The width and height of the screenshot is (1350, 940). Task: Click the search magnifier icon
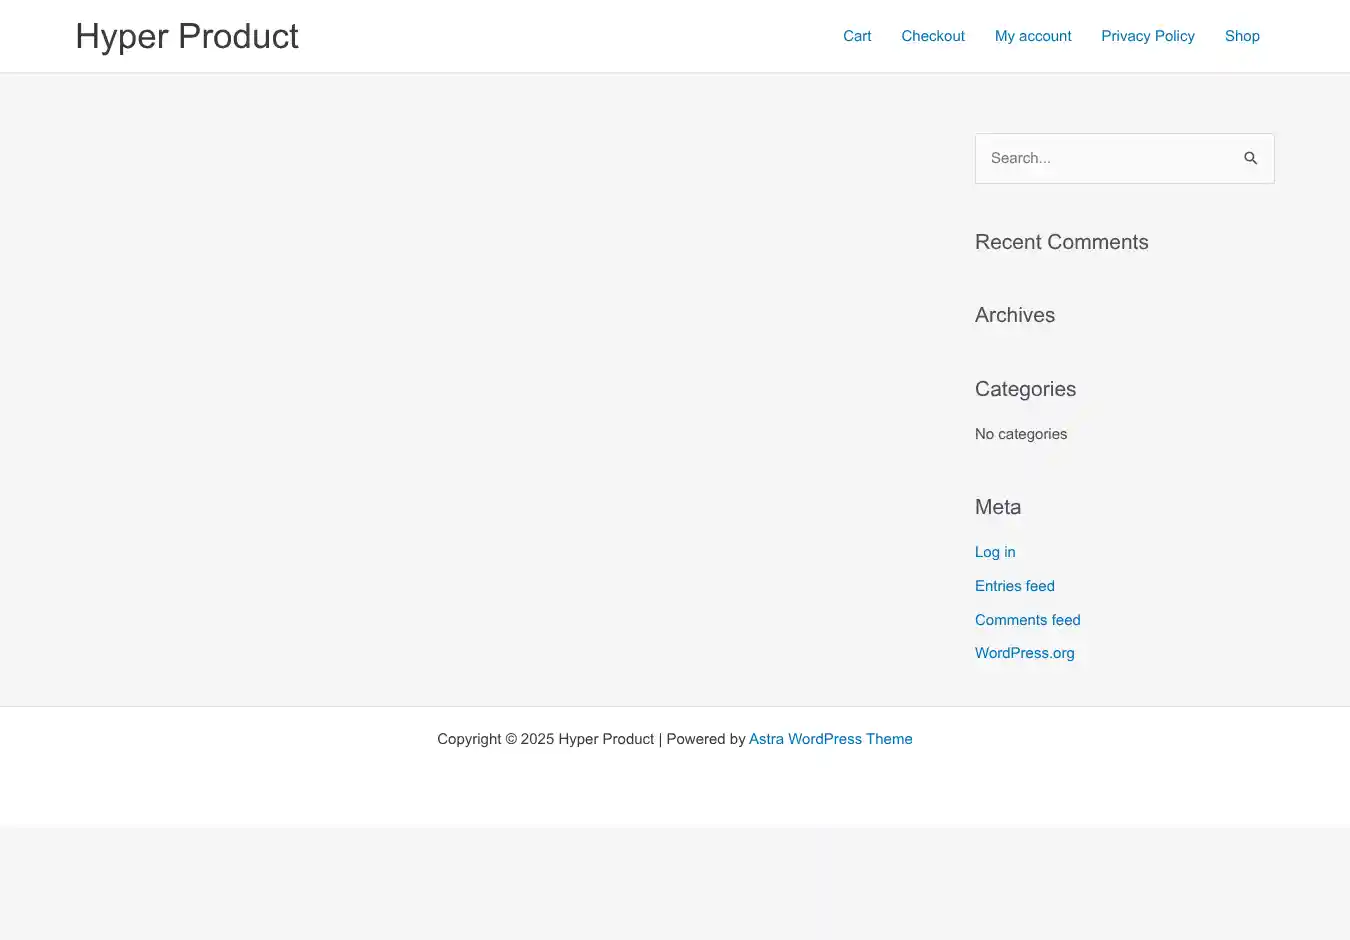tap(1250, 158)
